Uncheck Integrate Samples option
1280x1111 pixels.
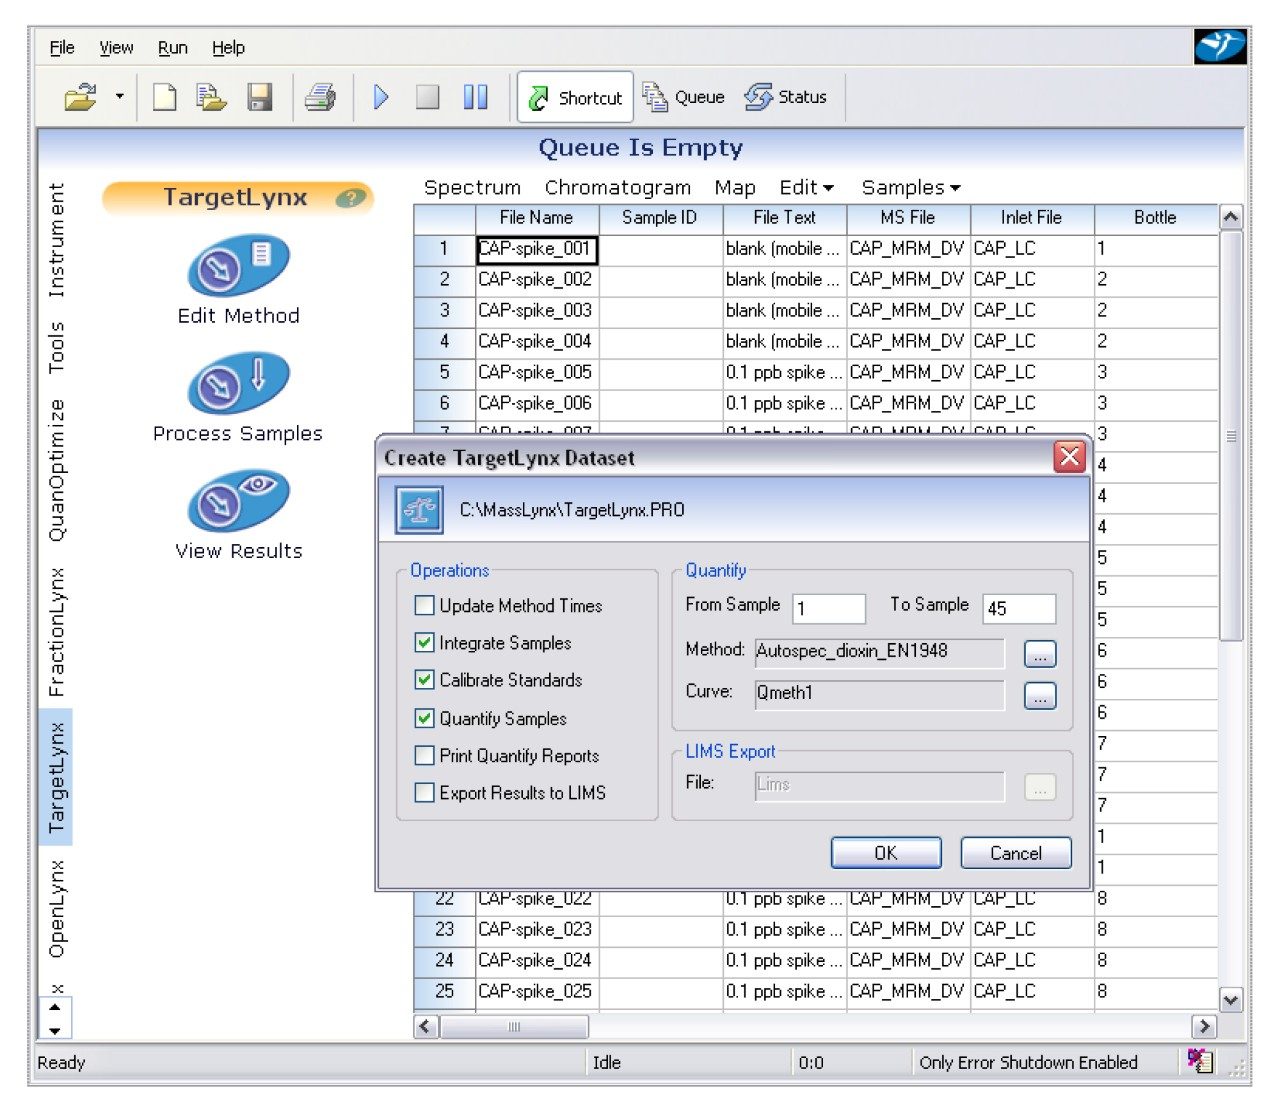point(425,643)
